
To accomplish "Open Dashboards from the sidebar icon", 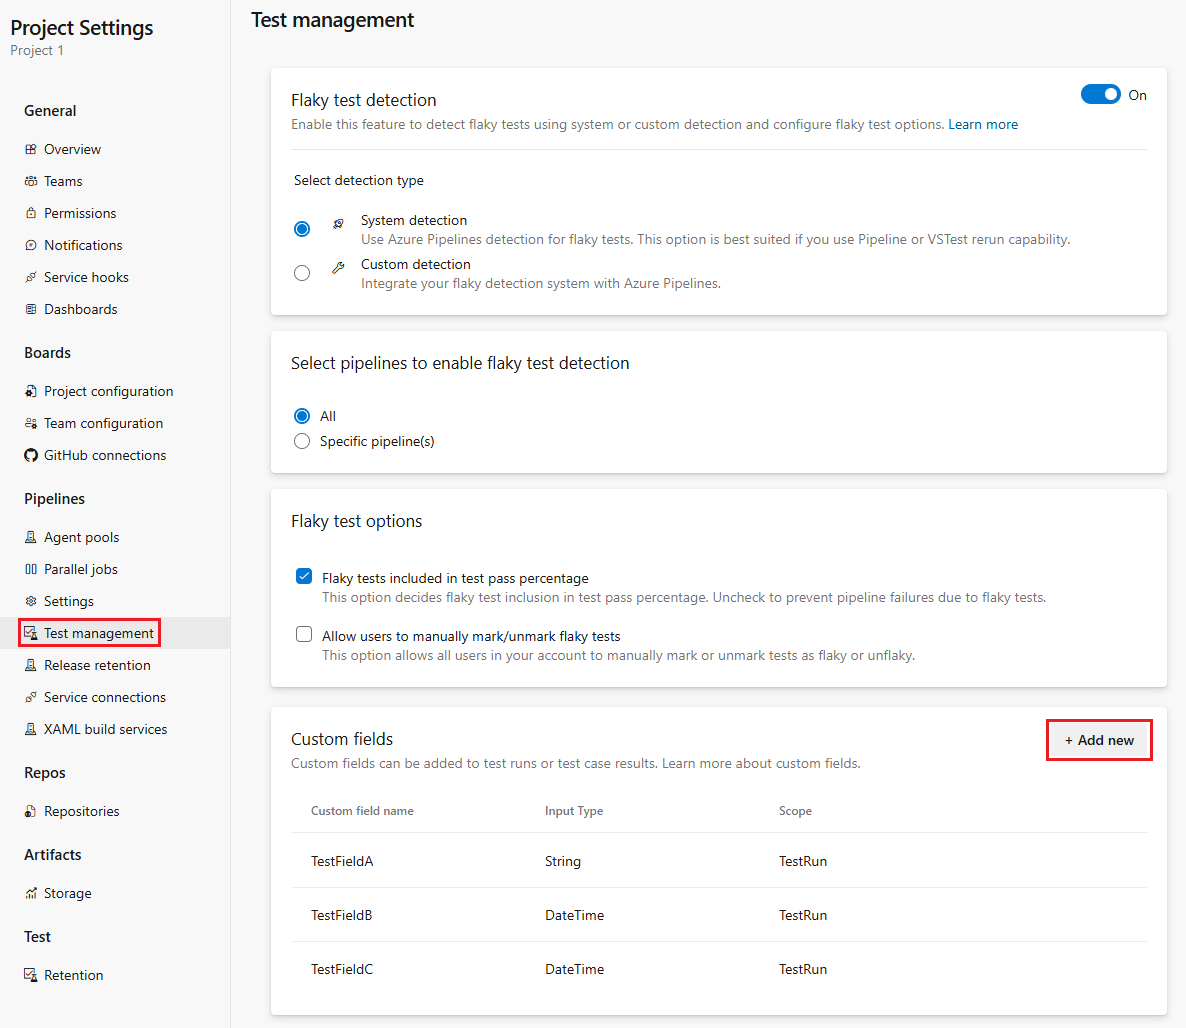I will 32,309.
